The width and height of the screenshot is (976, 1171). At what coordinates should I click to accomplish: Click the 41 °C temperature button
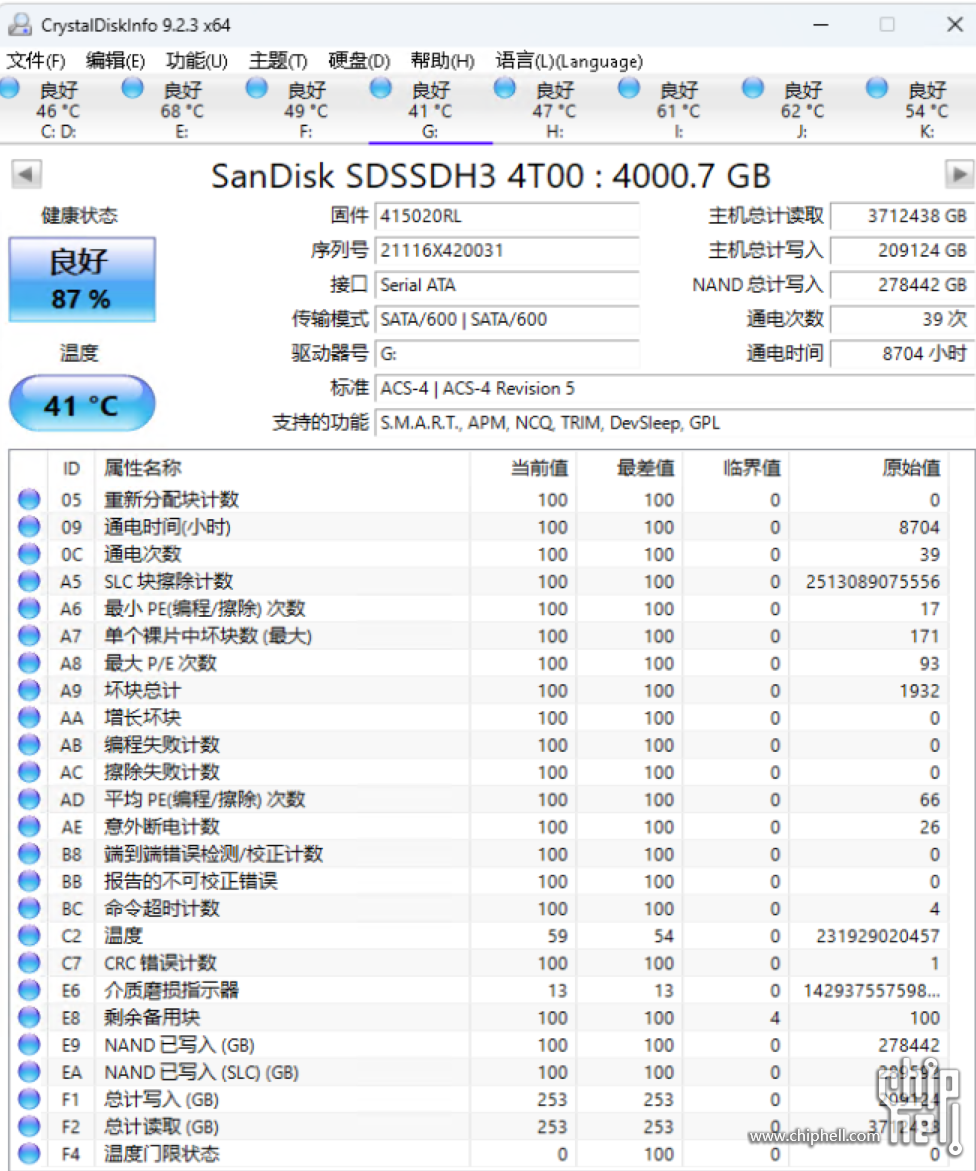pos(81,404)
